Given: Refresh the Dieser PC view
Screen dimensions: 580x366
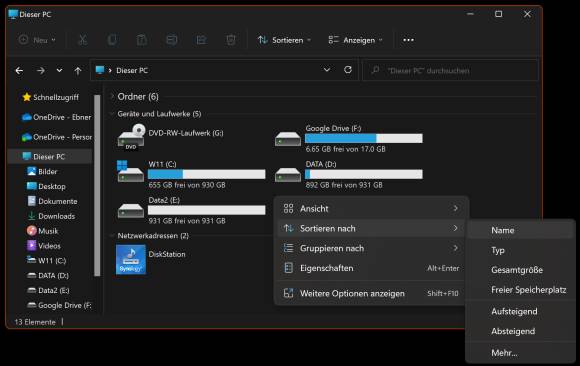Looking at the screenshot, I should pyautogui.click(x=348, y=70).
